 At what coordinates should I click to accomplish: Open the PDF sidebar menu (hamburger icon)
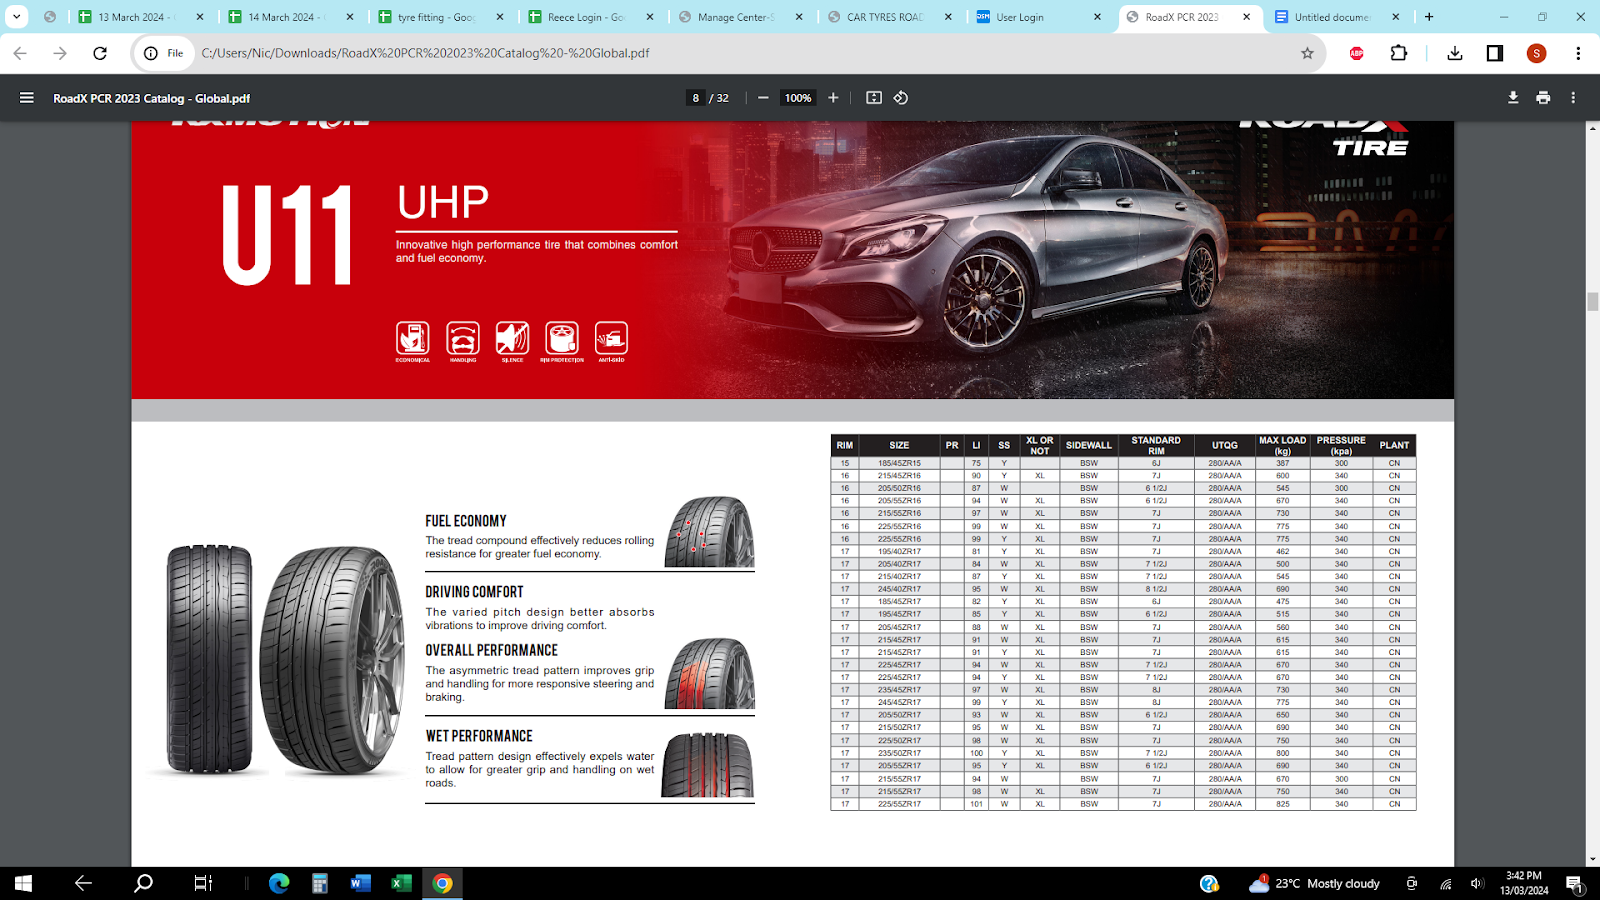pos(27,98)
